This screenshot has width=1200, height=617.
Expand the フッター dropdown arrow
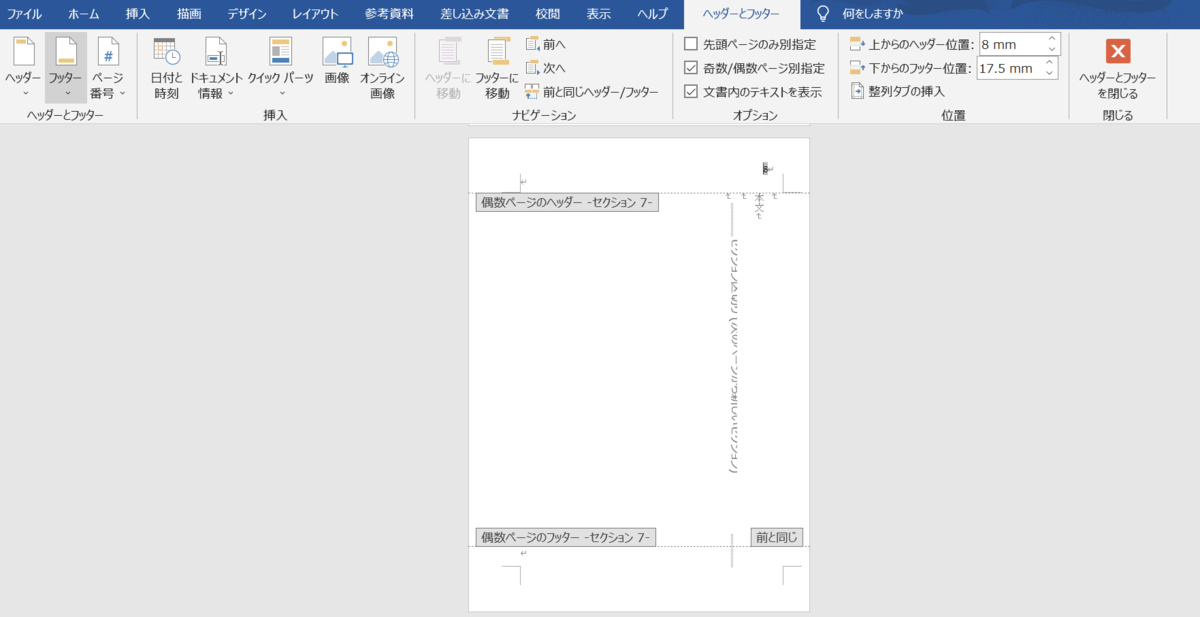(x=66, y=94)
